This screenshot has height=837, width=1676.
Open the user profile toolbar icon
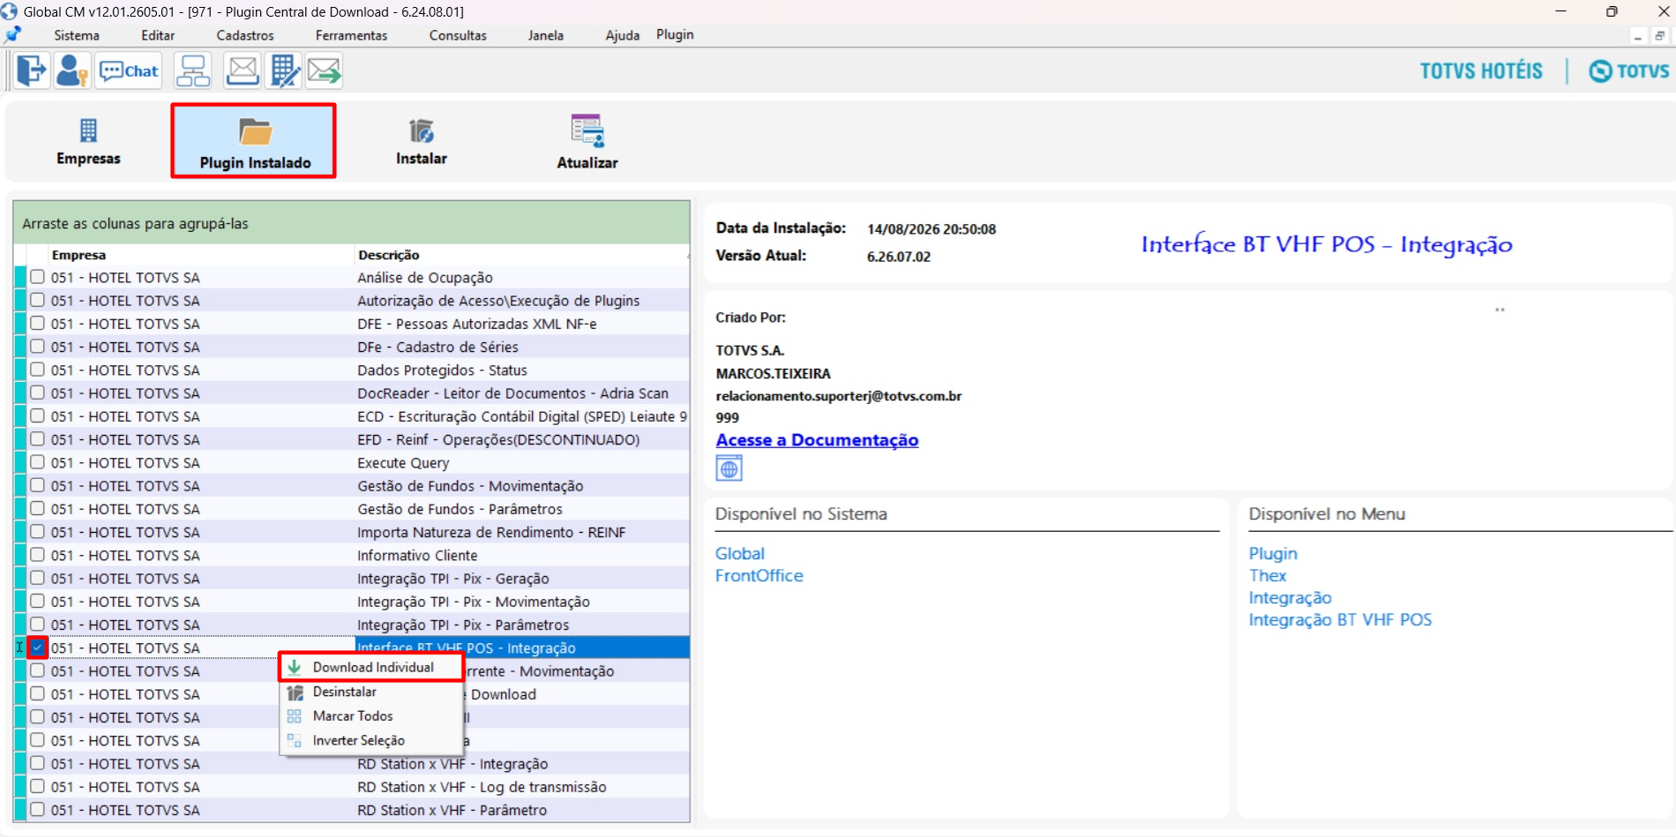(x=71, y=71)
